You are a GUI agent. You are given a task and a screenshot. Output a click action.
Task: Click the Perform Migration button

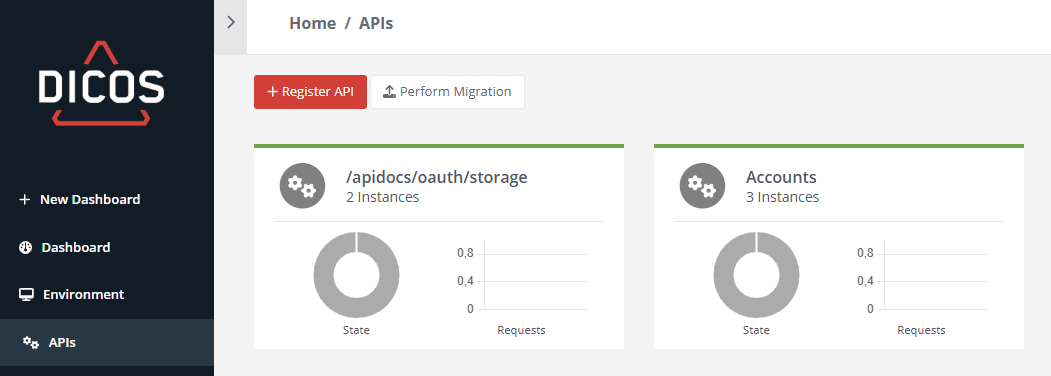coord(447,92)
